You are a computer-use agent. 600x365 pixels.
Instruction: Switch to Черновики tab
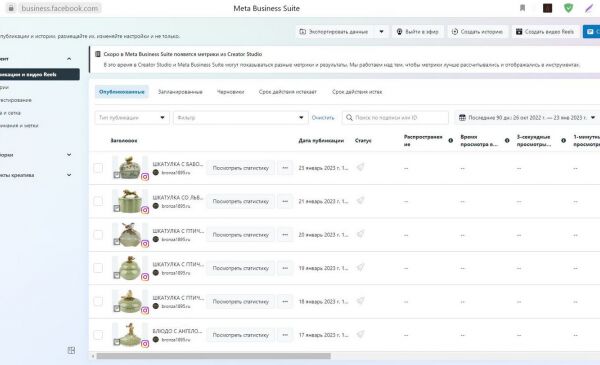(230, 92)
